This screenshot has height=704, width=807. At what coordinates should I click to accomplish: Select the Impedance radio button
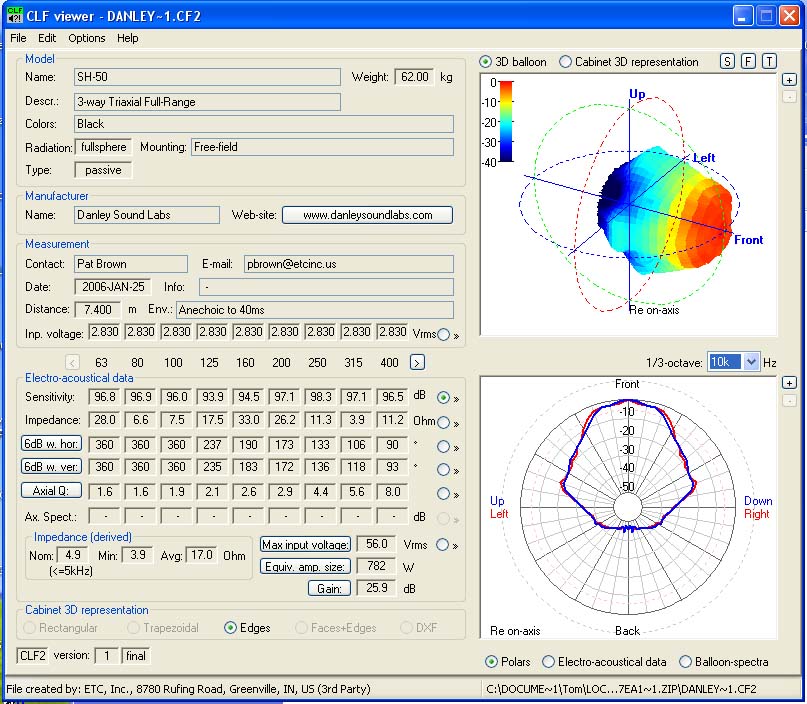coord(443,423)
